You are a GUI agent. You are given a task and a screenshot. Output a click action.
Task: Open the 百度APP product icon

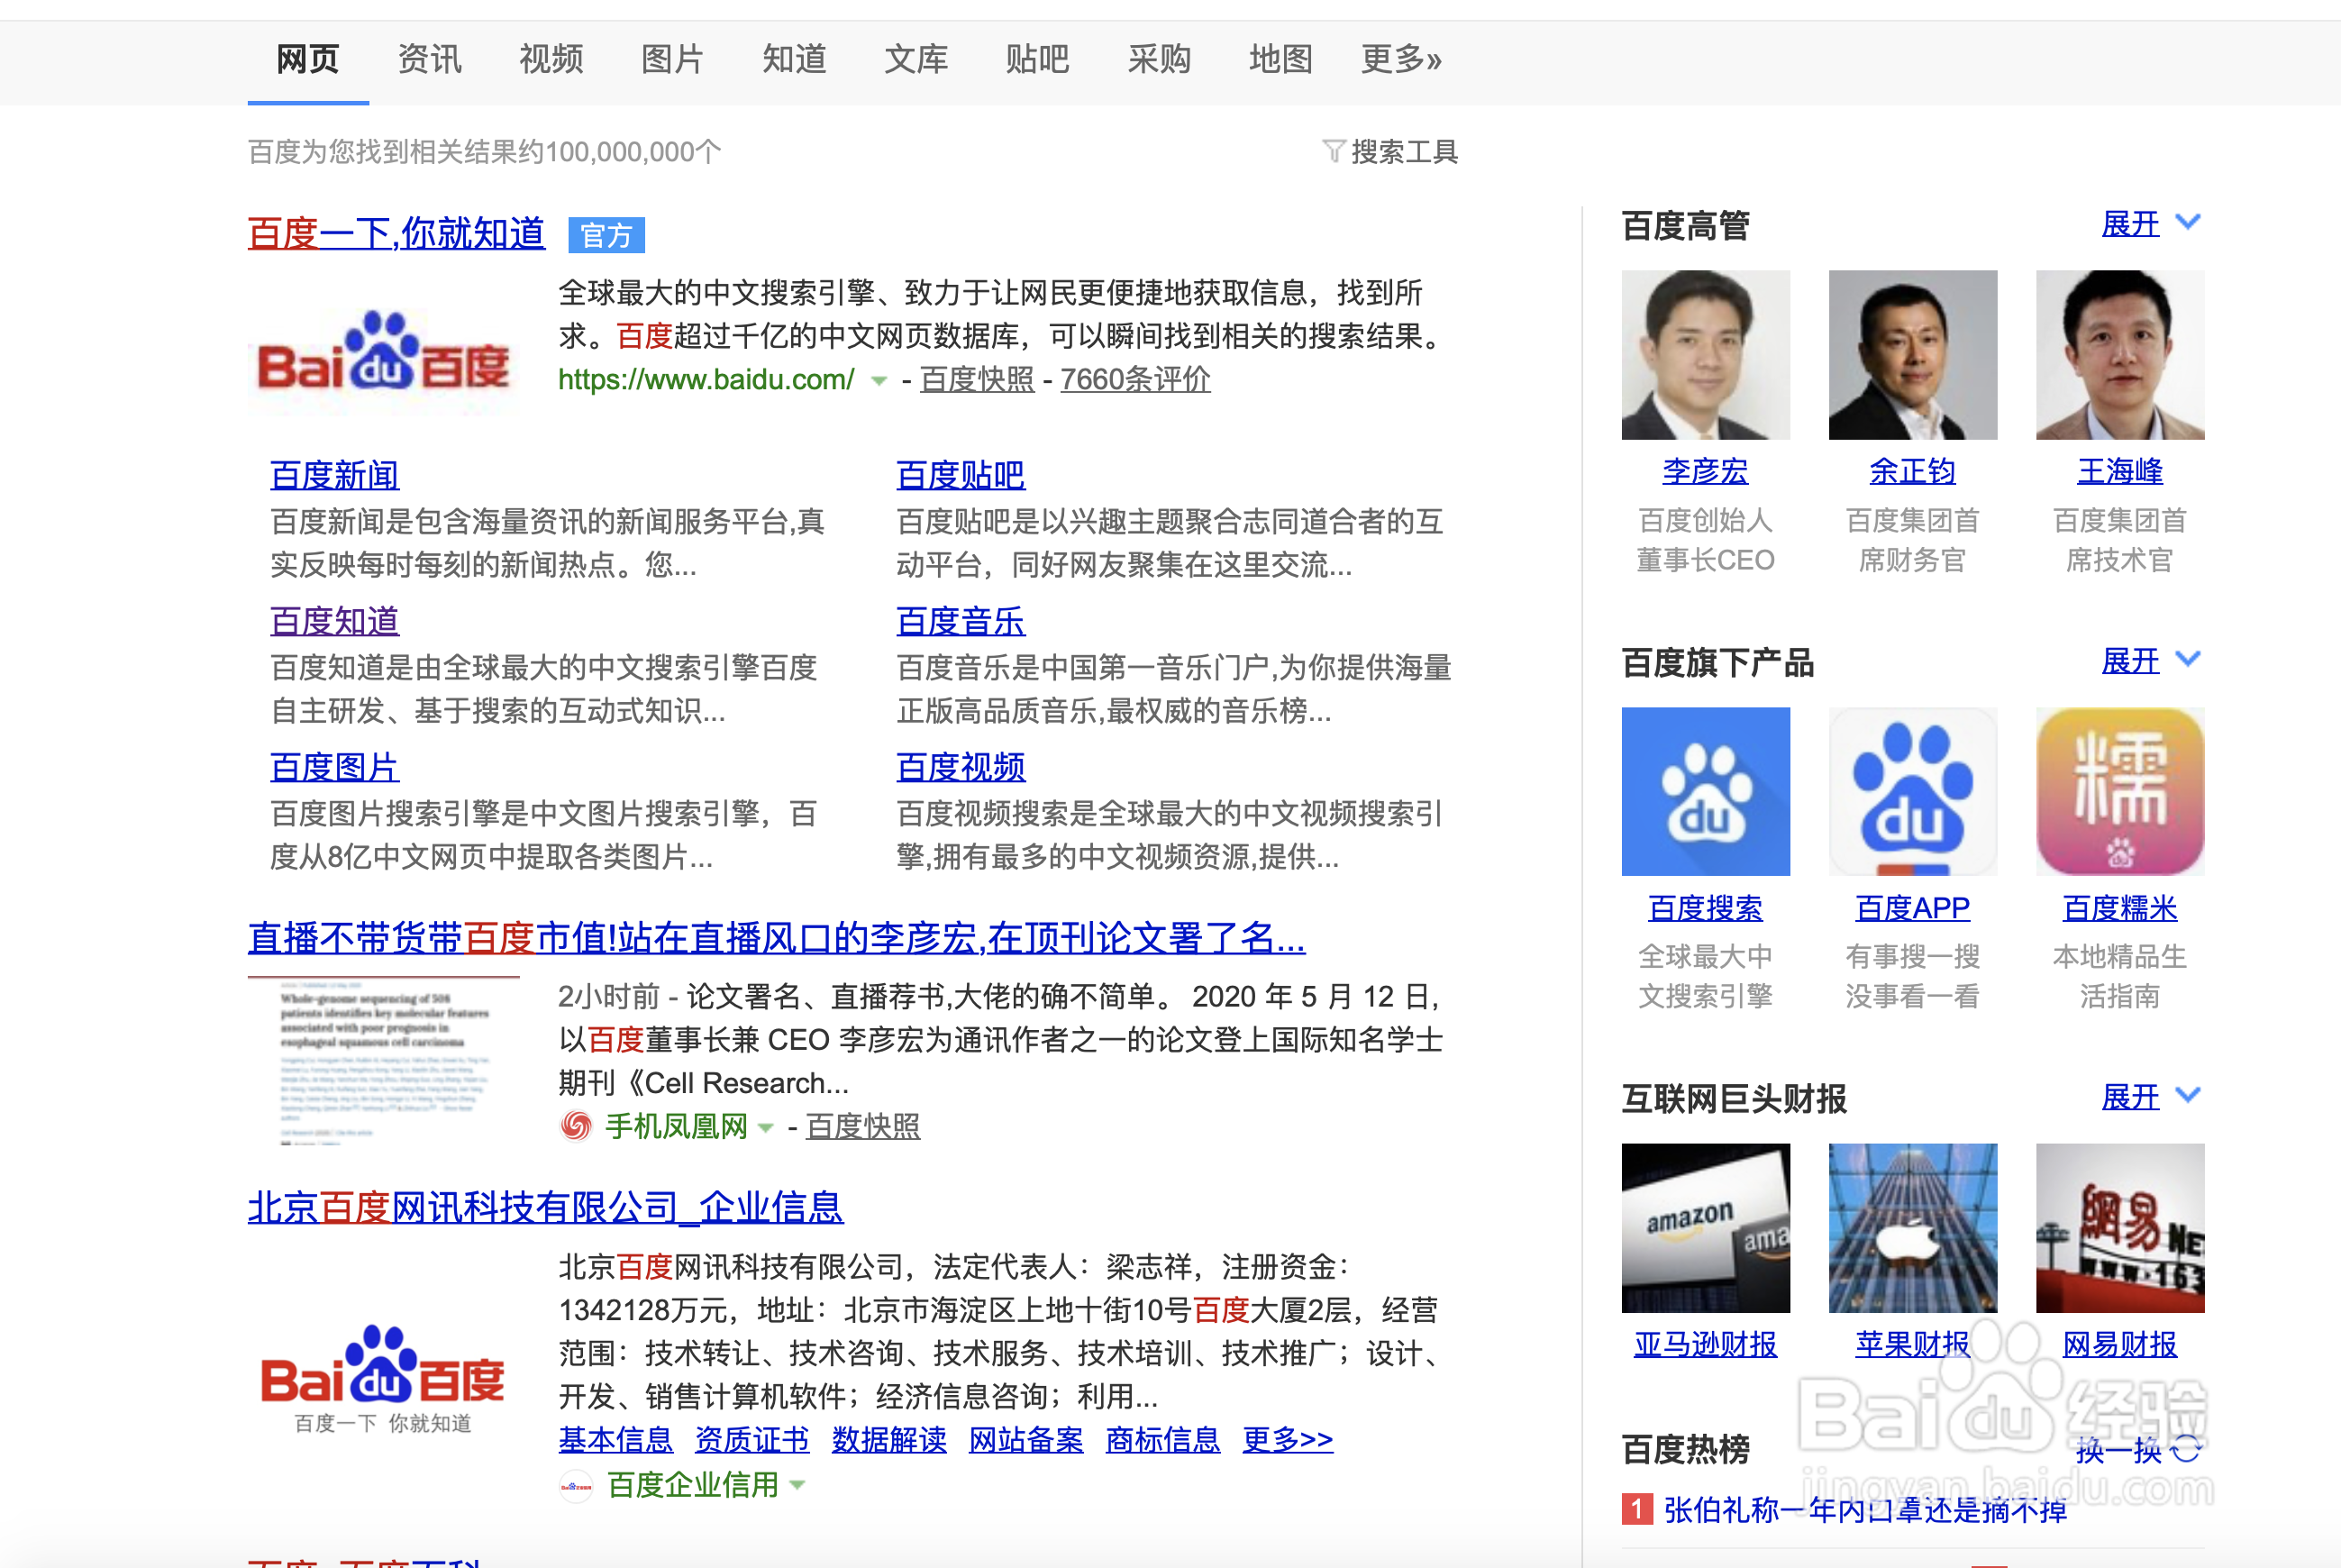coord(1912,790)
